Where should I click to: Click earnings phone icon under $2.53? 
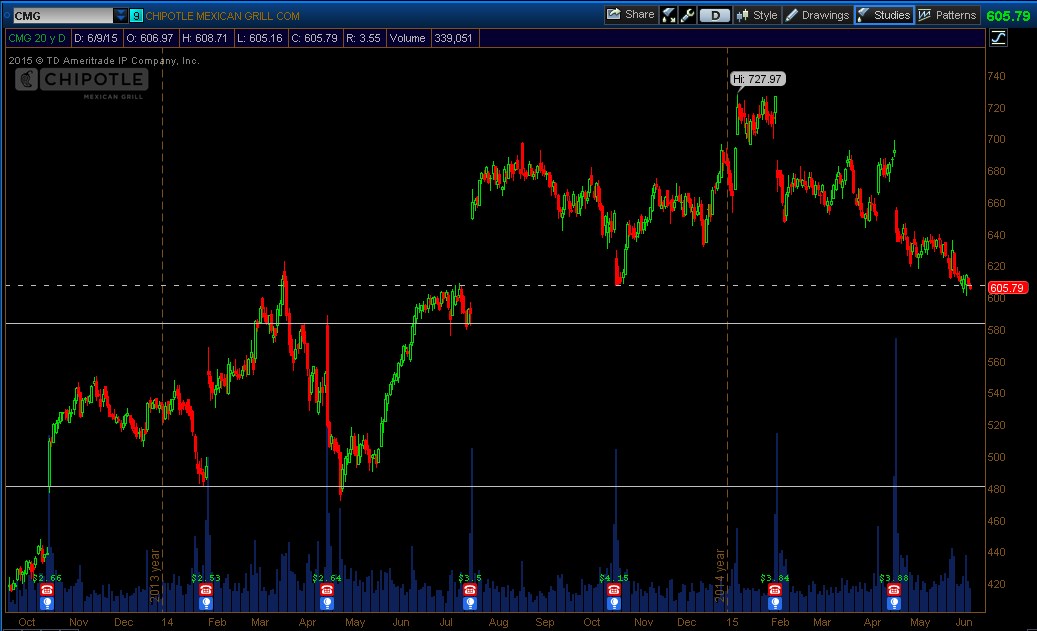pos(206,590)
